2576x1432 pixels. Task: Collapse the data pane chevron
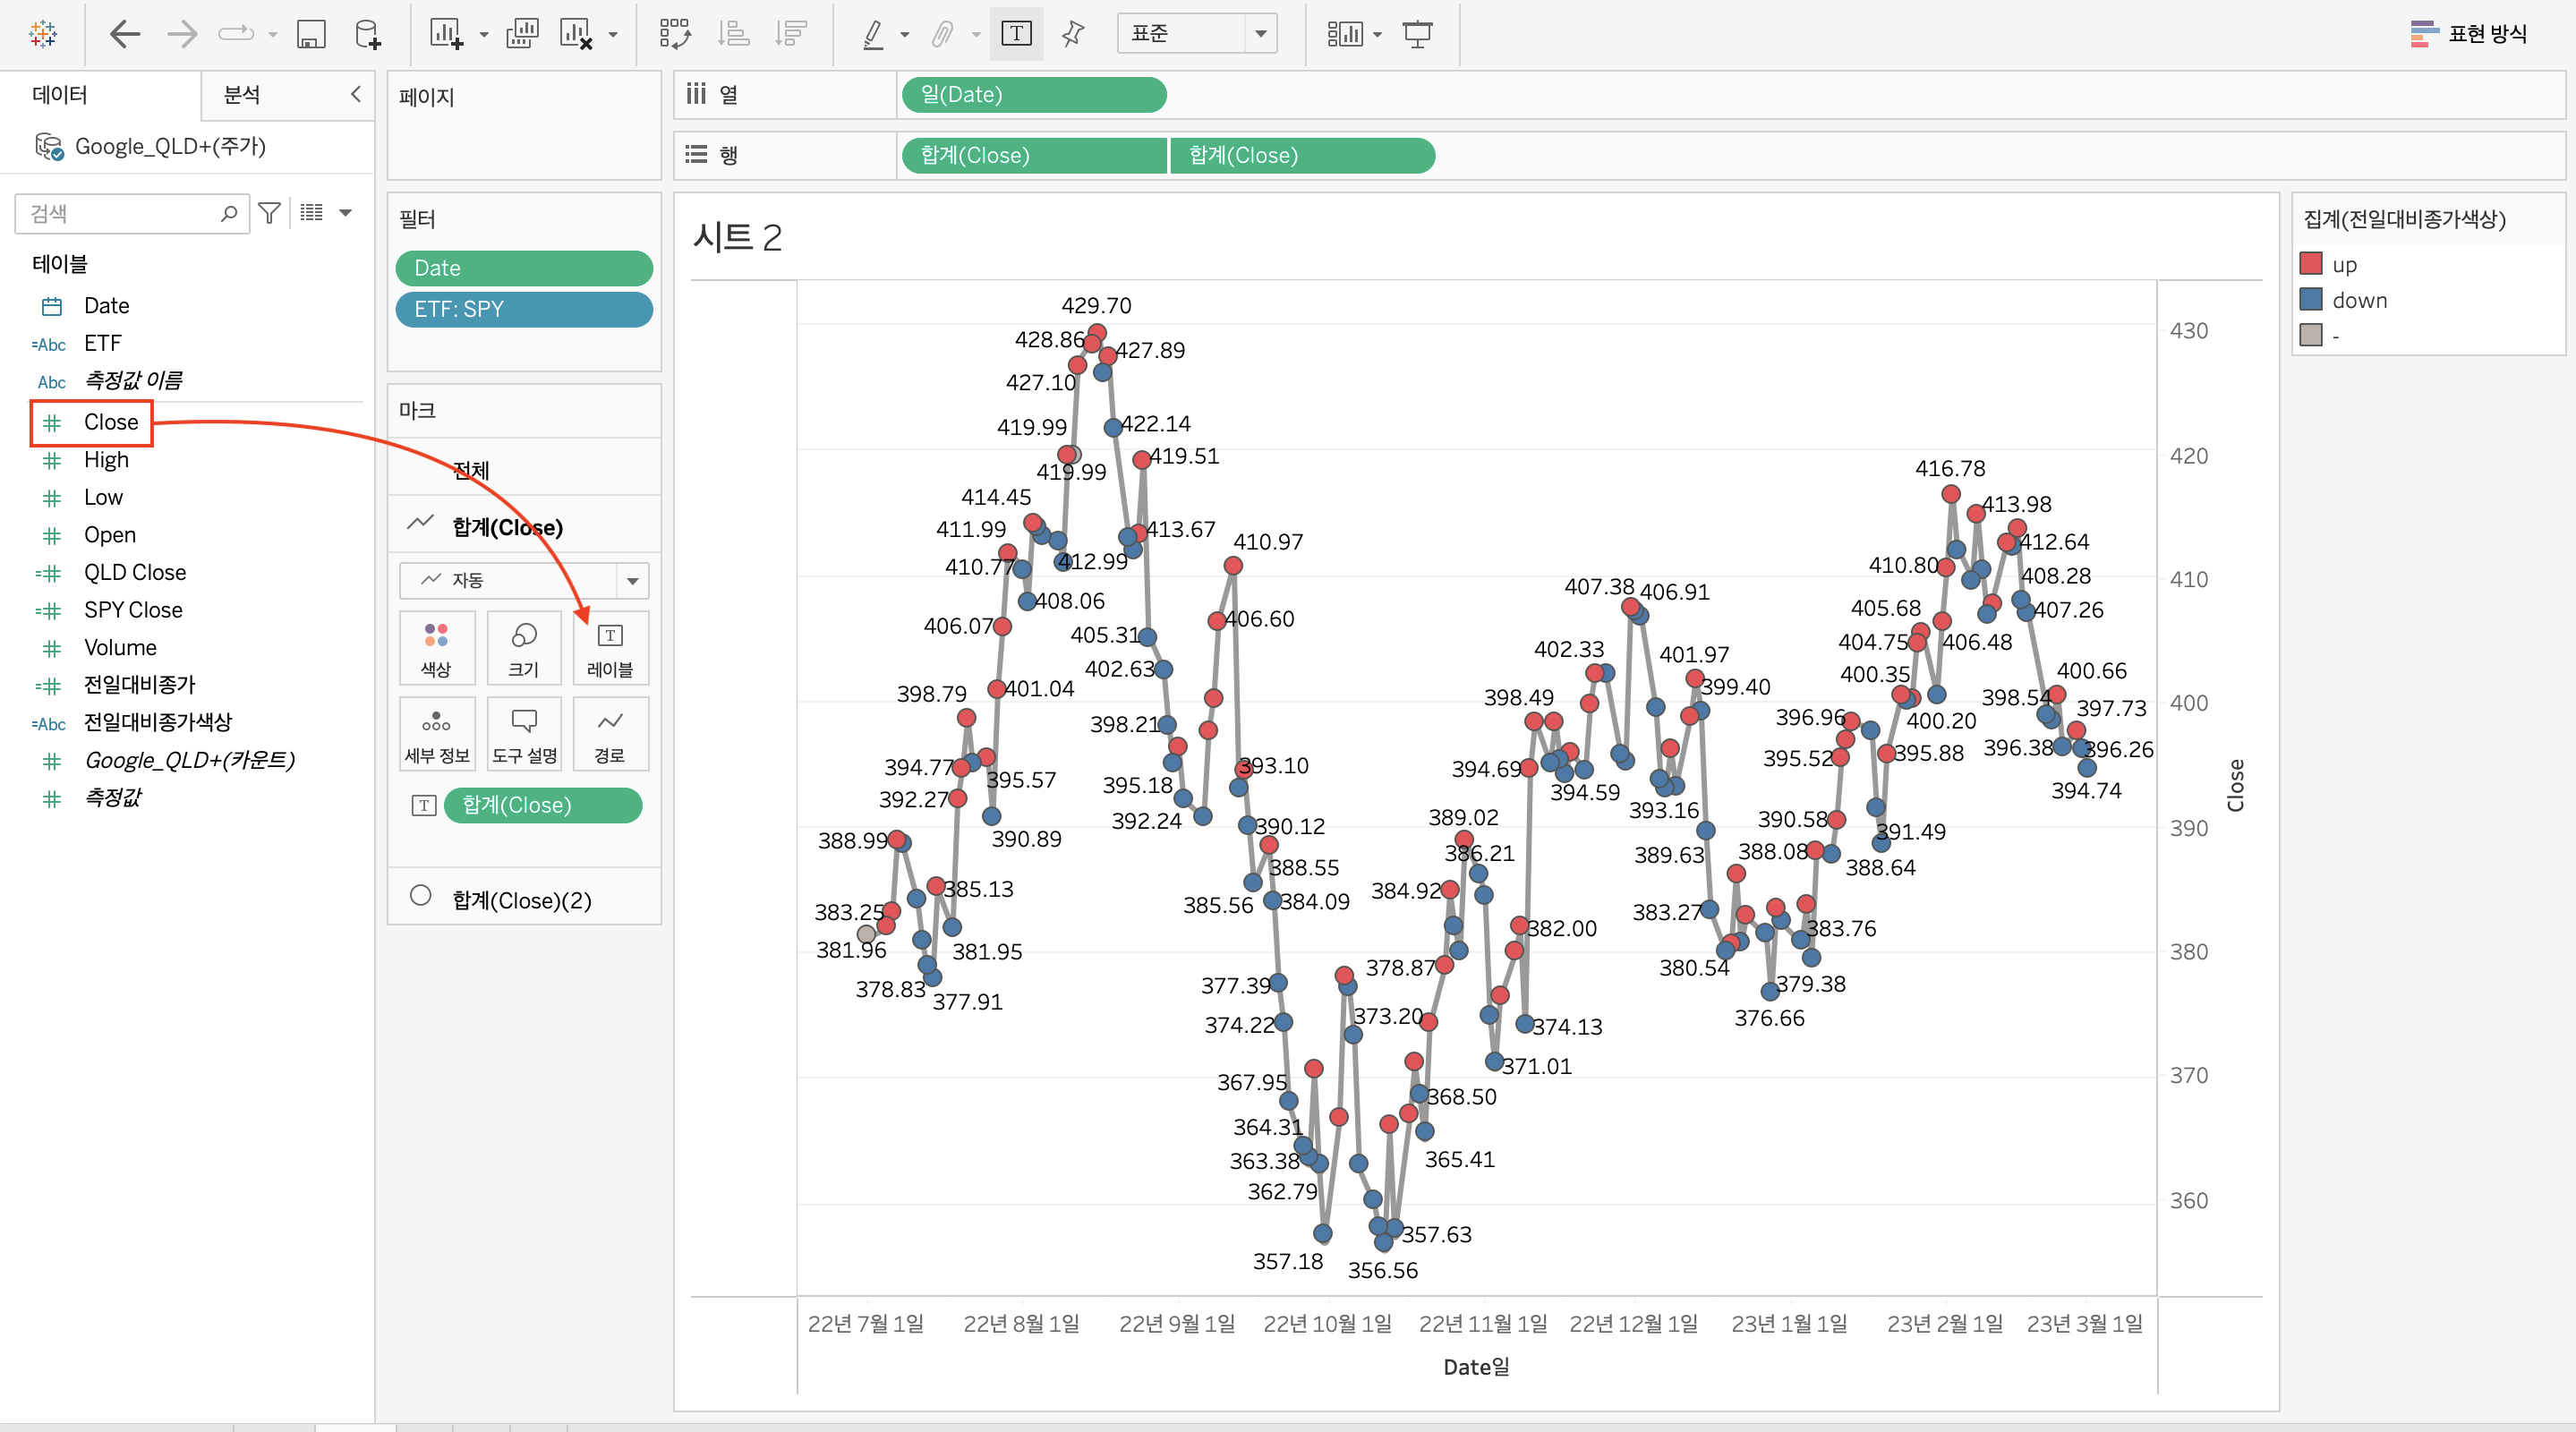[355, 94]
